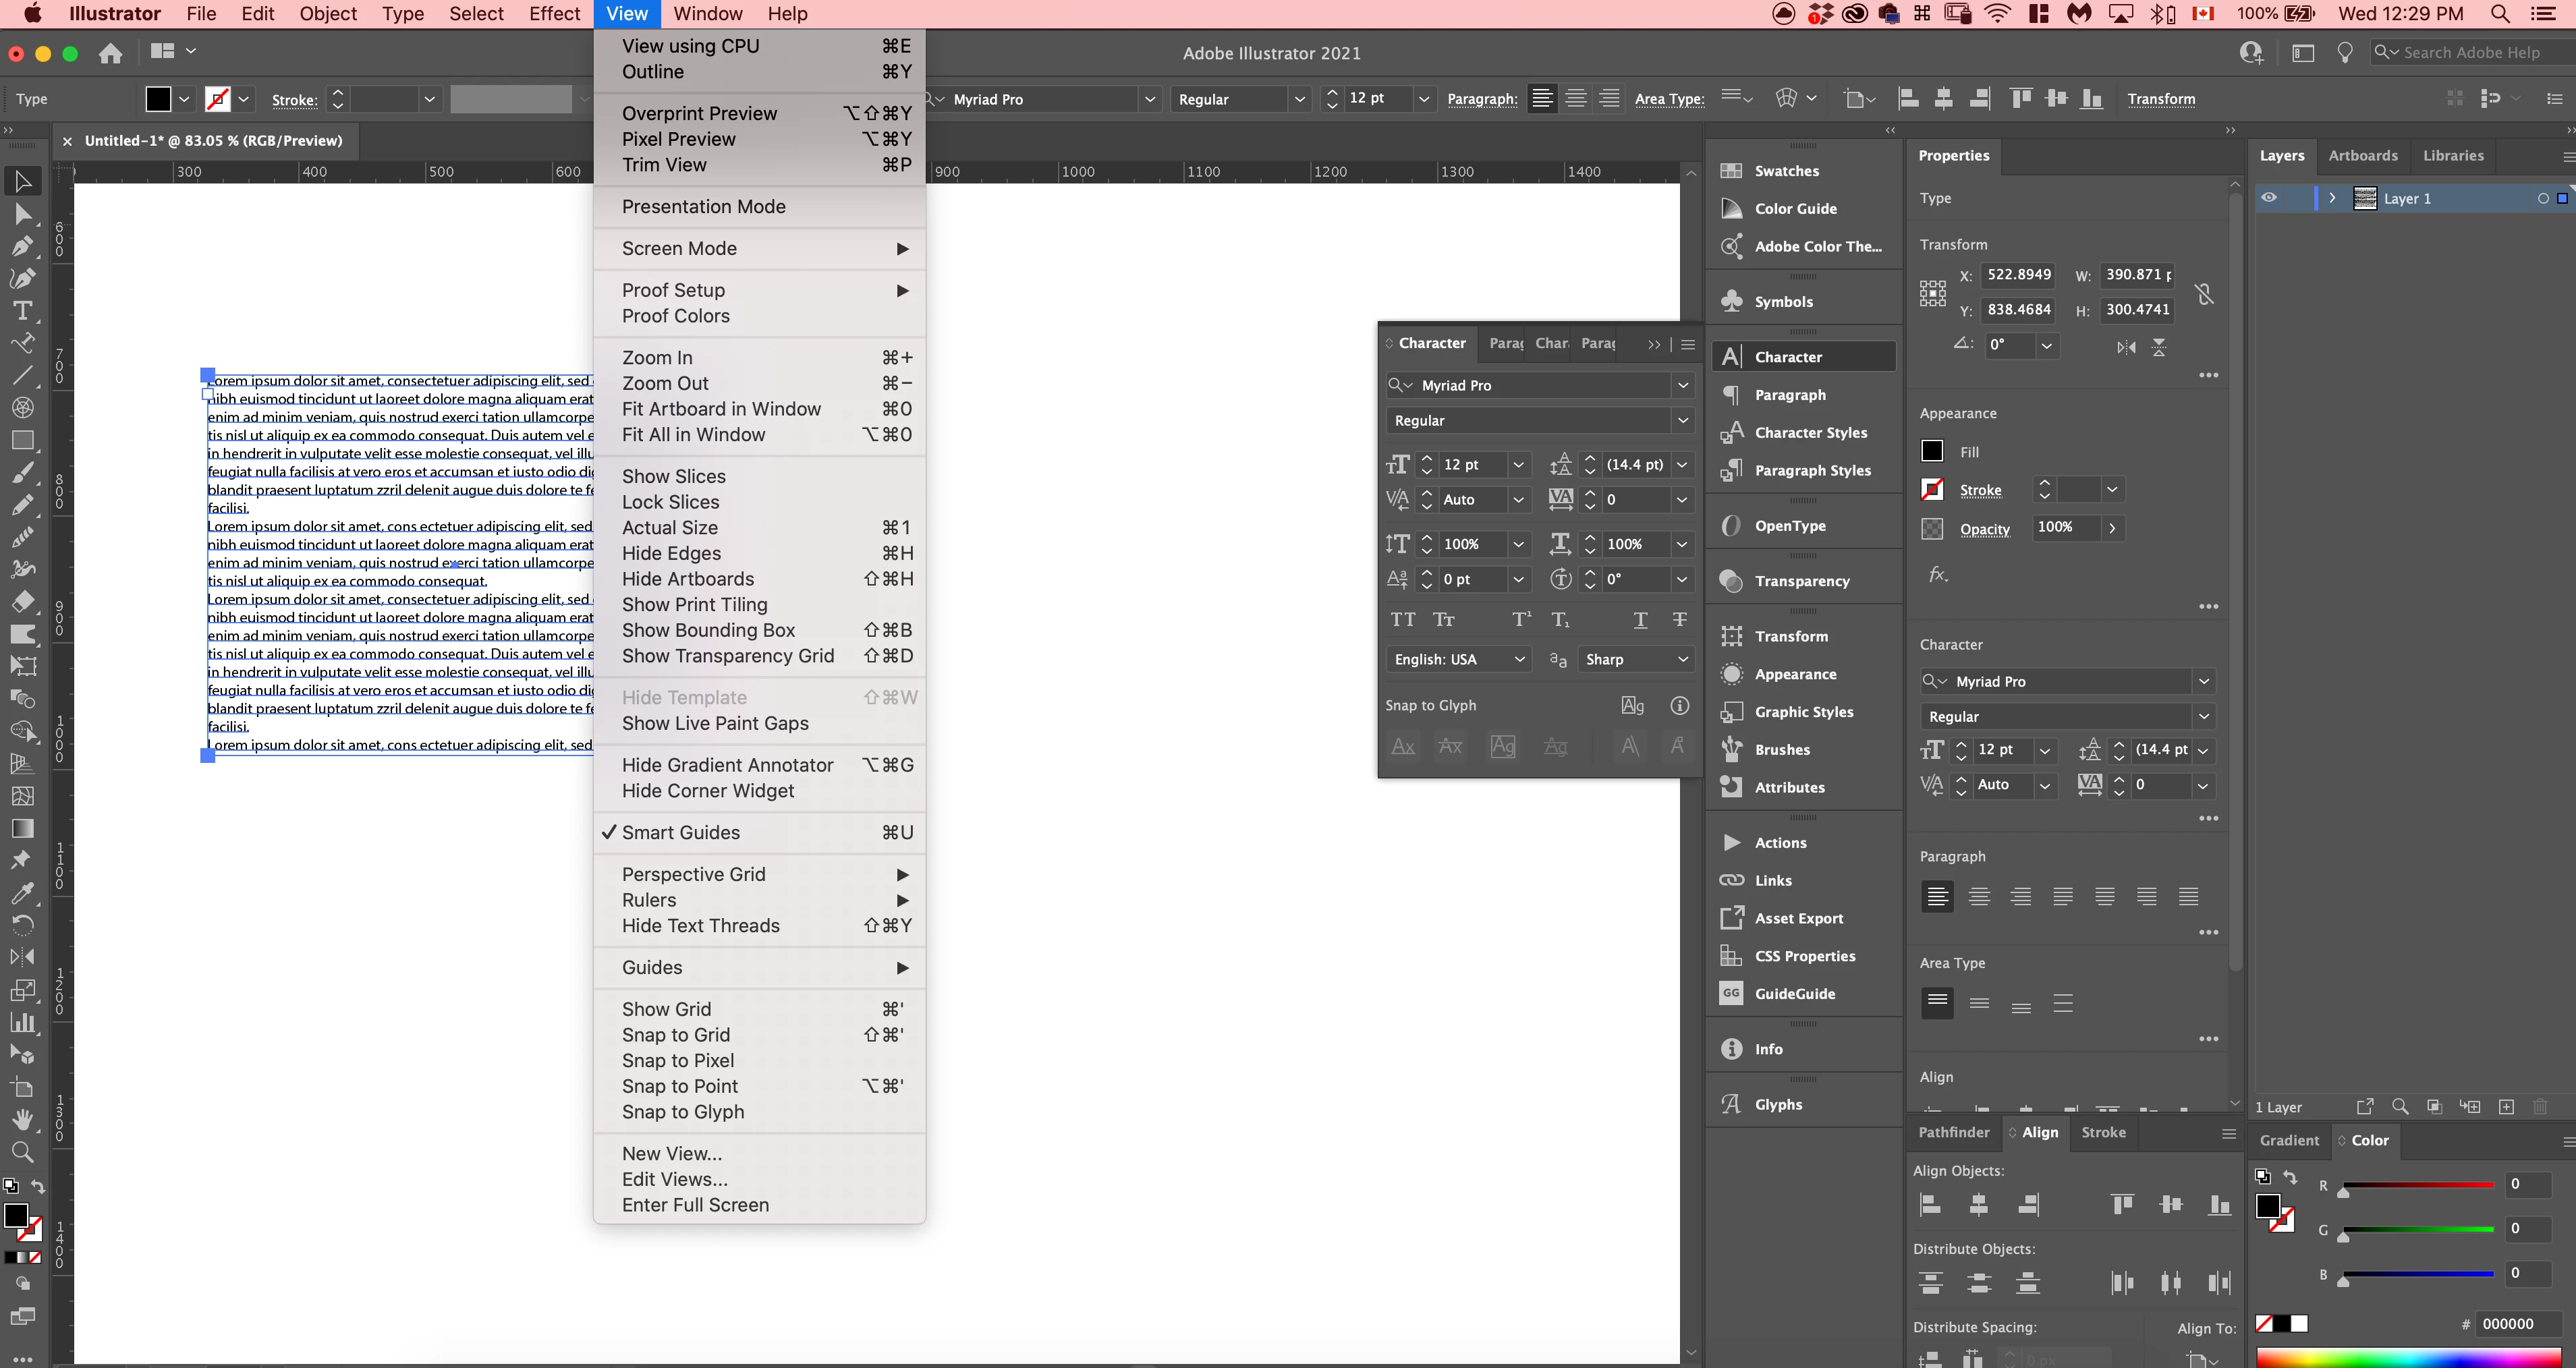Select the Hand tool
The image size is (2576, 1368).
22,1120
